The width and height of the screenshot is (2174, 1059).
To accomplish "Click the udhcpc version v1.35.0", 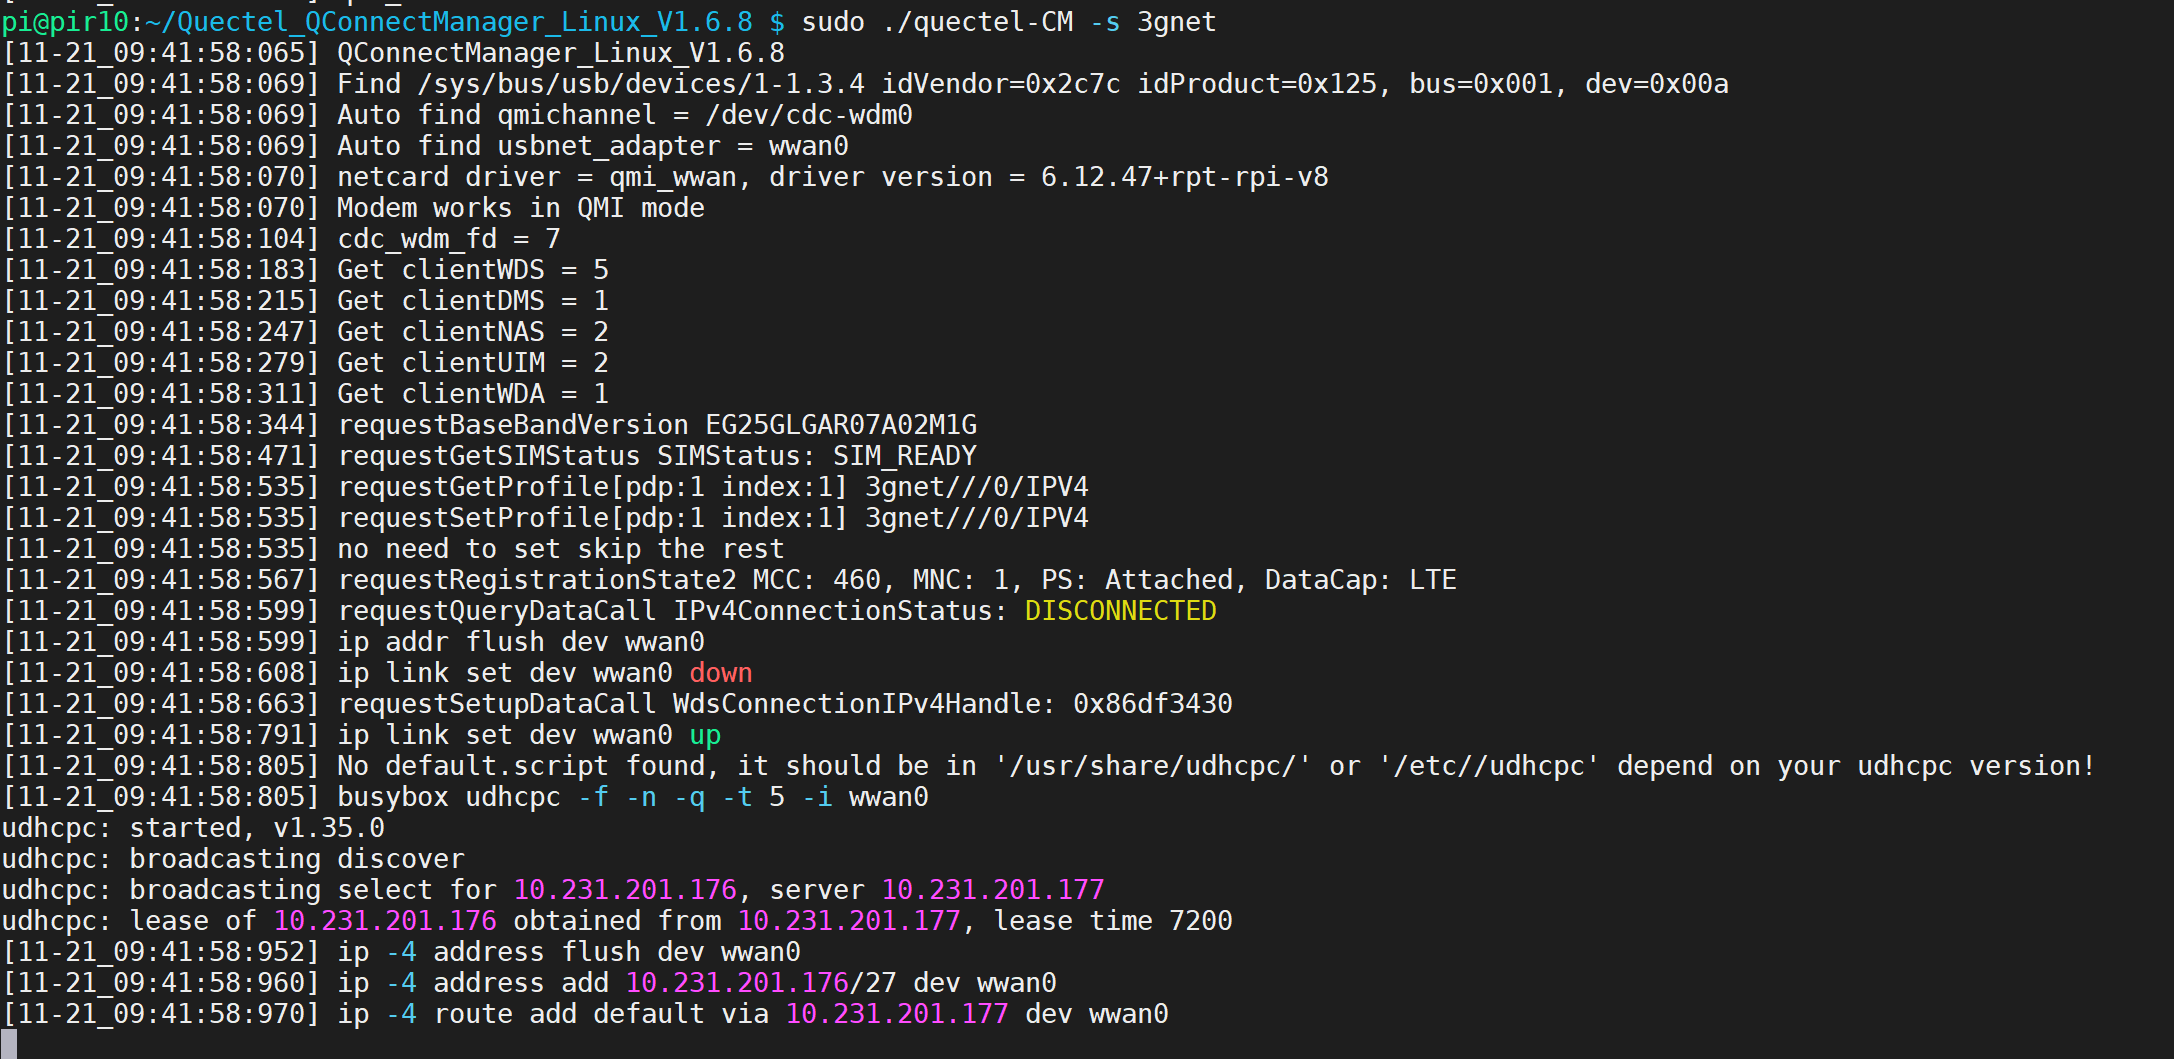I will coord(328,828).
